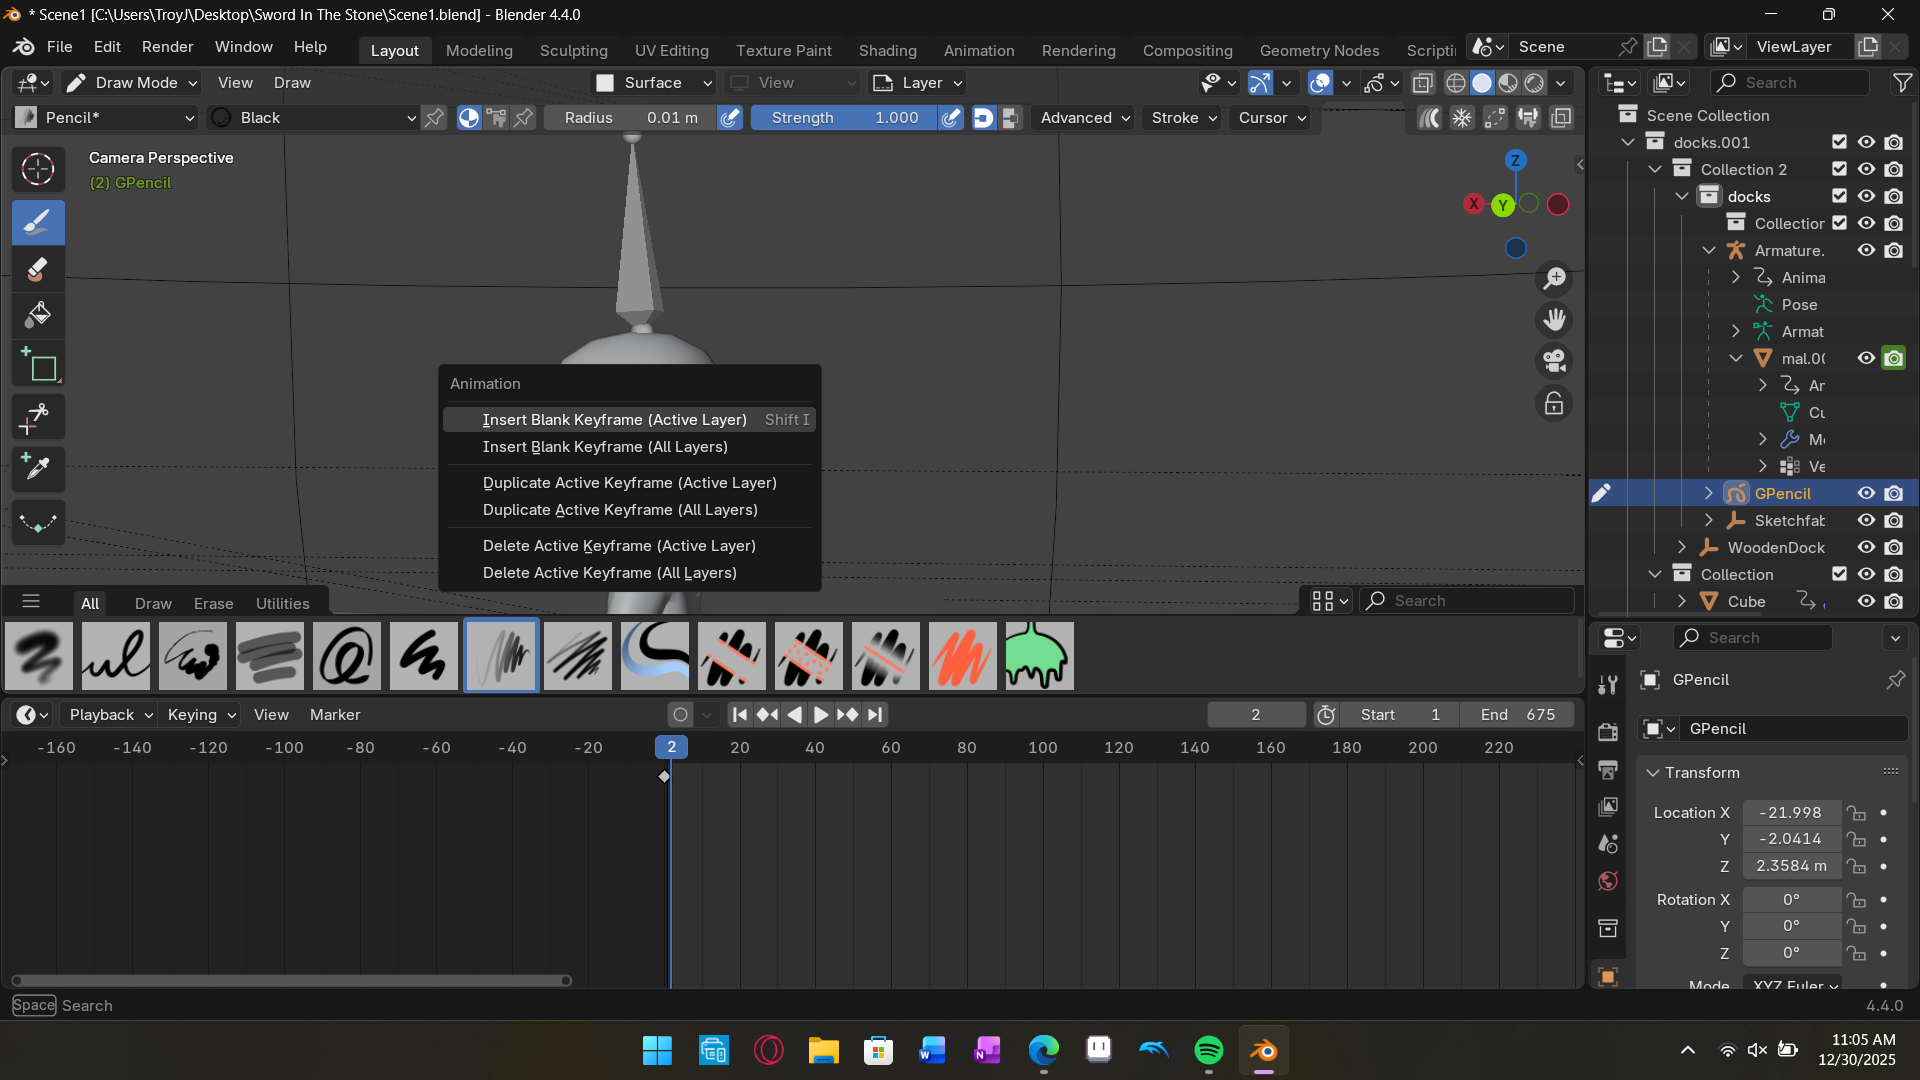
Task: Select the Cursor tool
Action: tap(38, 169)
